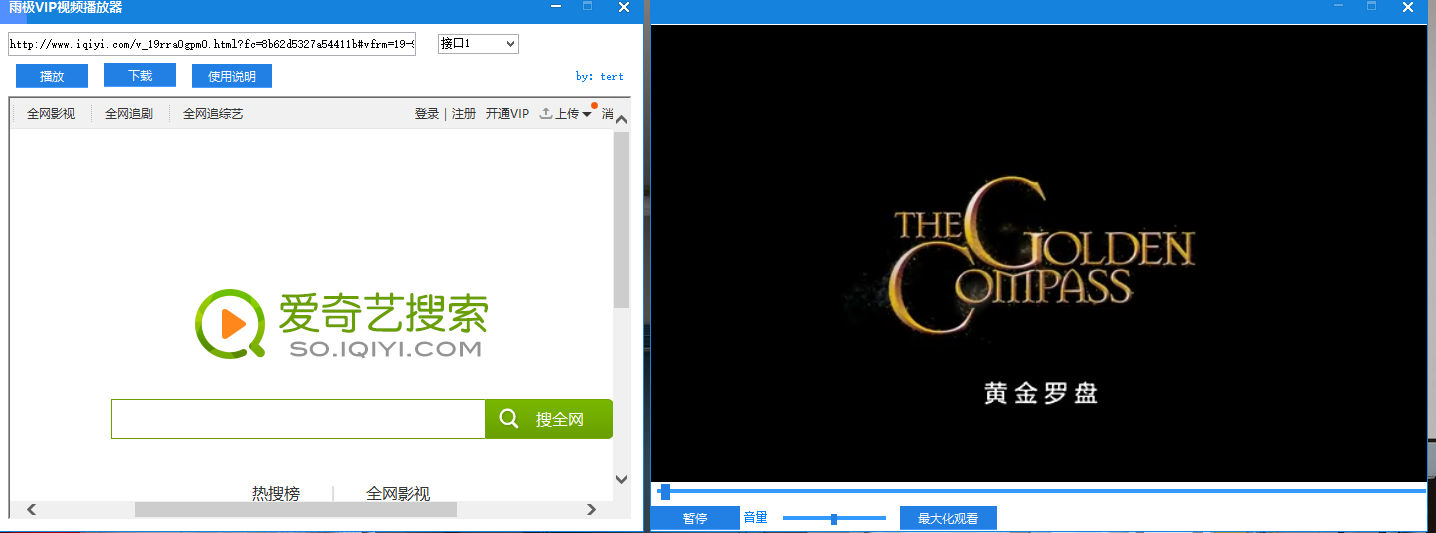The image size is (1436, 533).
Task: Minimize the 雨极VIP视频播放器 window
Action: pyautogui.click(x=556, y=7)
